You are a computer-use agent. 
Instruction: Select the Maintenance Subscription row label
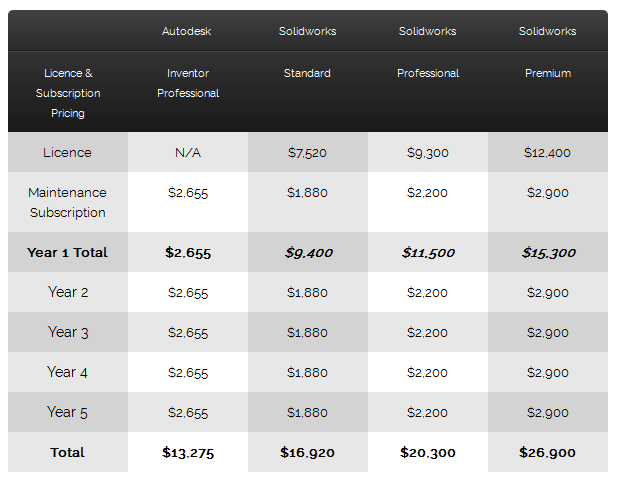pyautogui.click(x=68, y=202)
